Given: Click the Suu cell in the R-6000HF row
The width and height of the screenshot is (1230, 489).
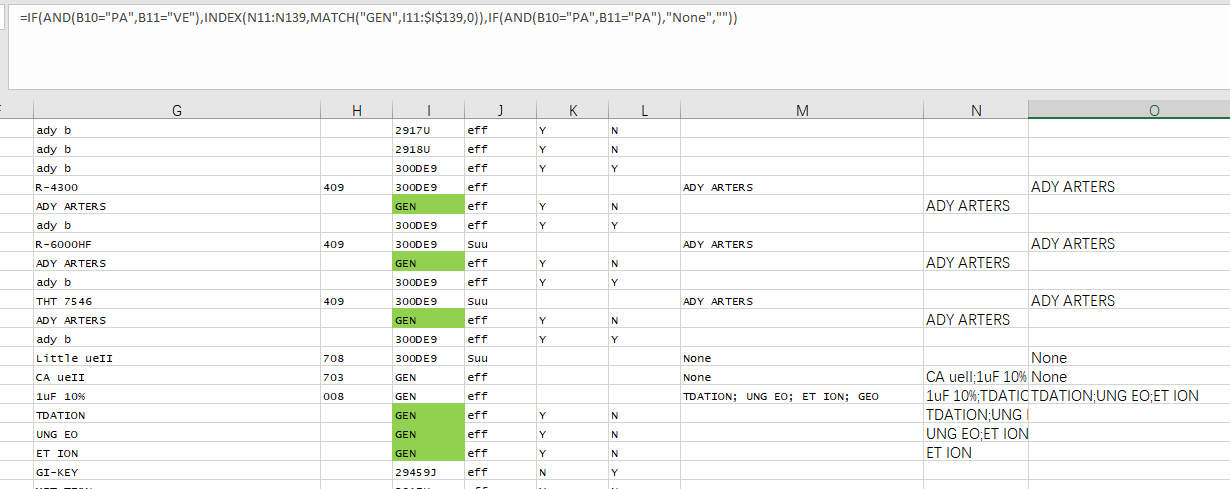Looking at the screenshot, I should [501, 244].
